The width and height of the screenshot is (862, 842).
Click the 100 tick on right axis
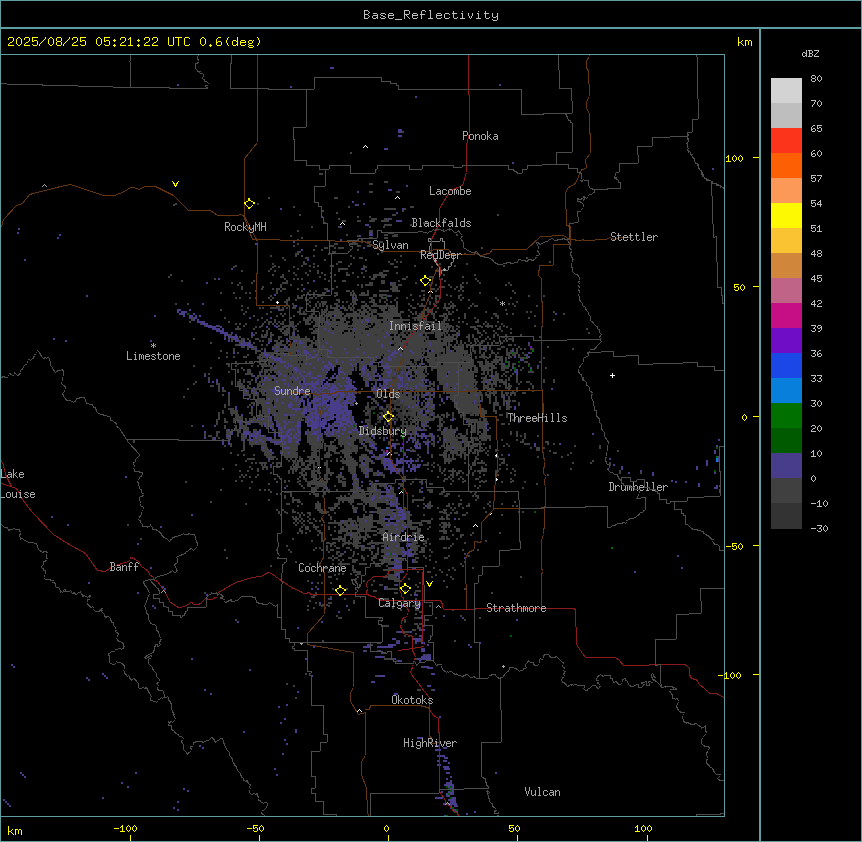point(734,158)
